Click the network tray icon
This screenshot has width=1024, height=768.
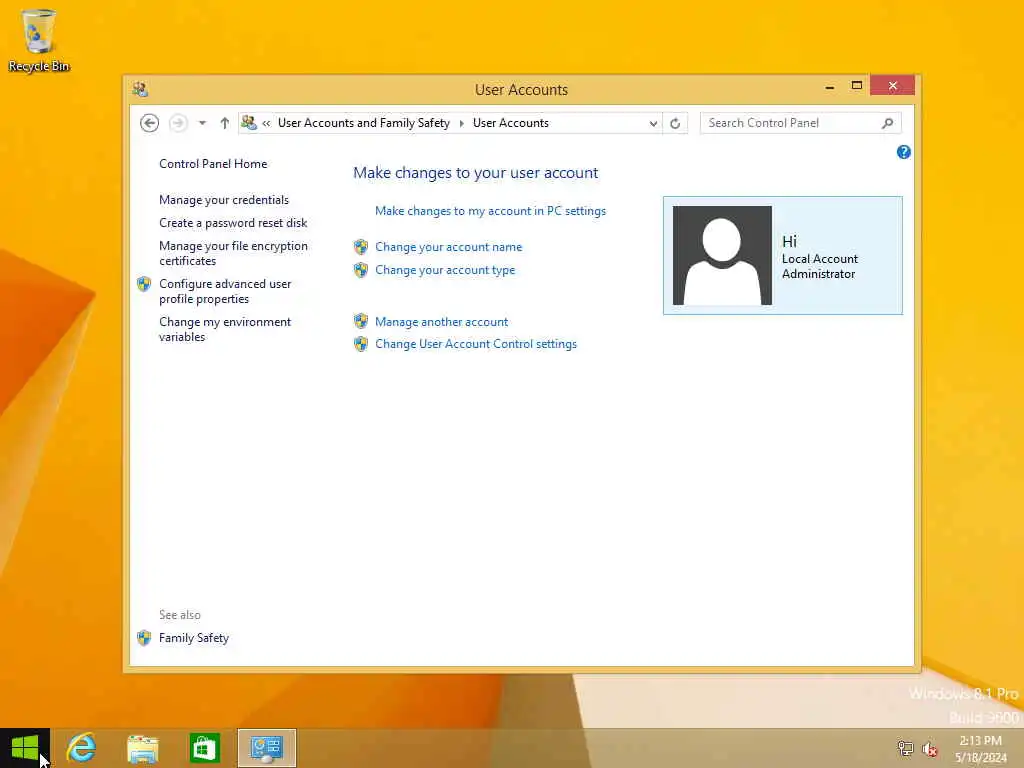(x=905, y=748)
